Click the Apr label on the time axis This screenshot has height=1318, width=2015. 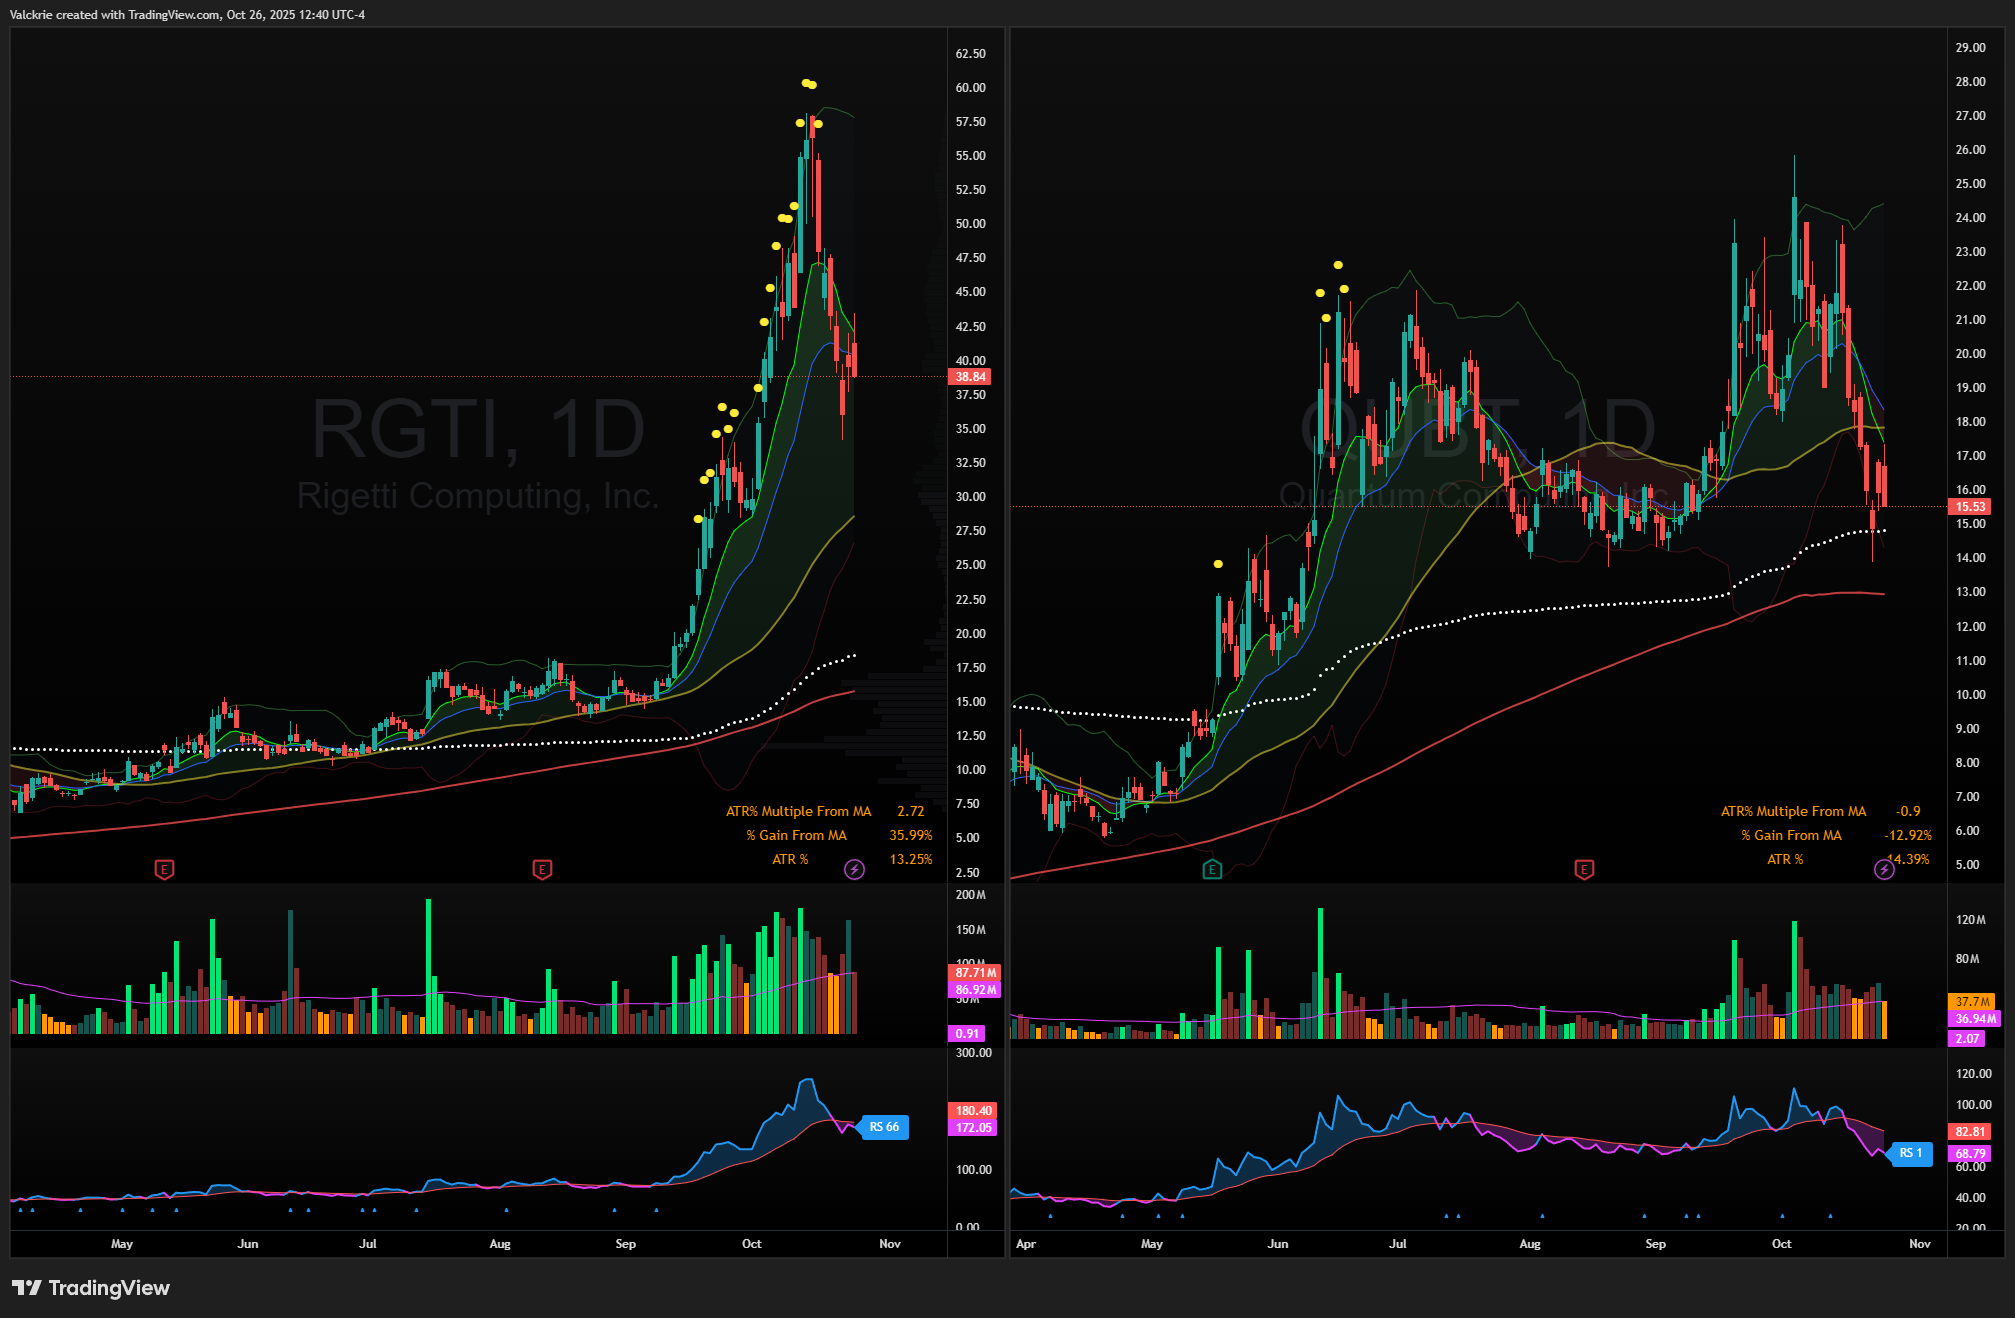tap(1025, 1244)
